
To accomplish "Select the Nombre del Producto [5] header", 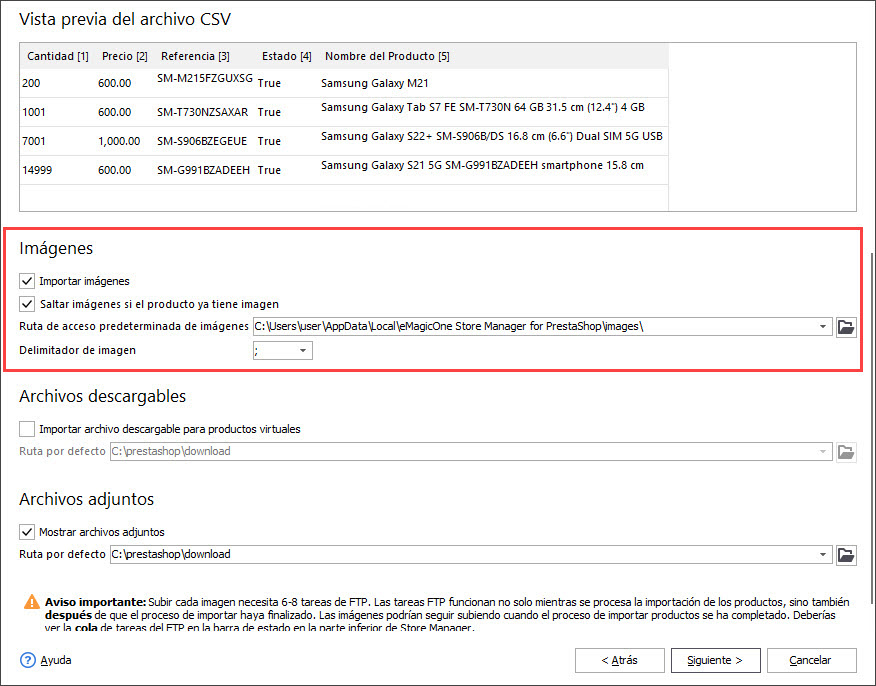I will (387, 56).
